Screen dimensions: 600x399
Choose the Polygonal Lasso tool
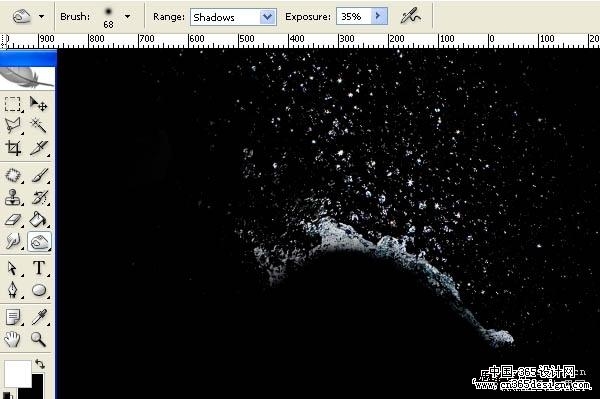(x=13, y=125)
